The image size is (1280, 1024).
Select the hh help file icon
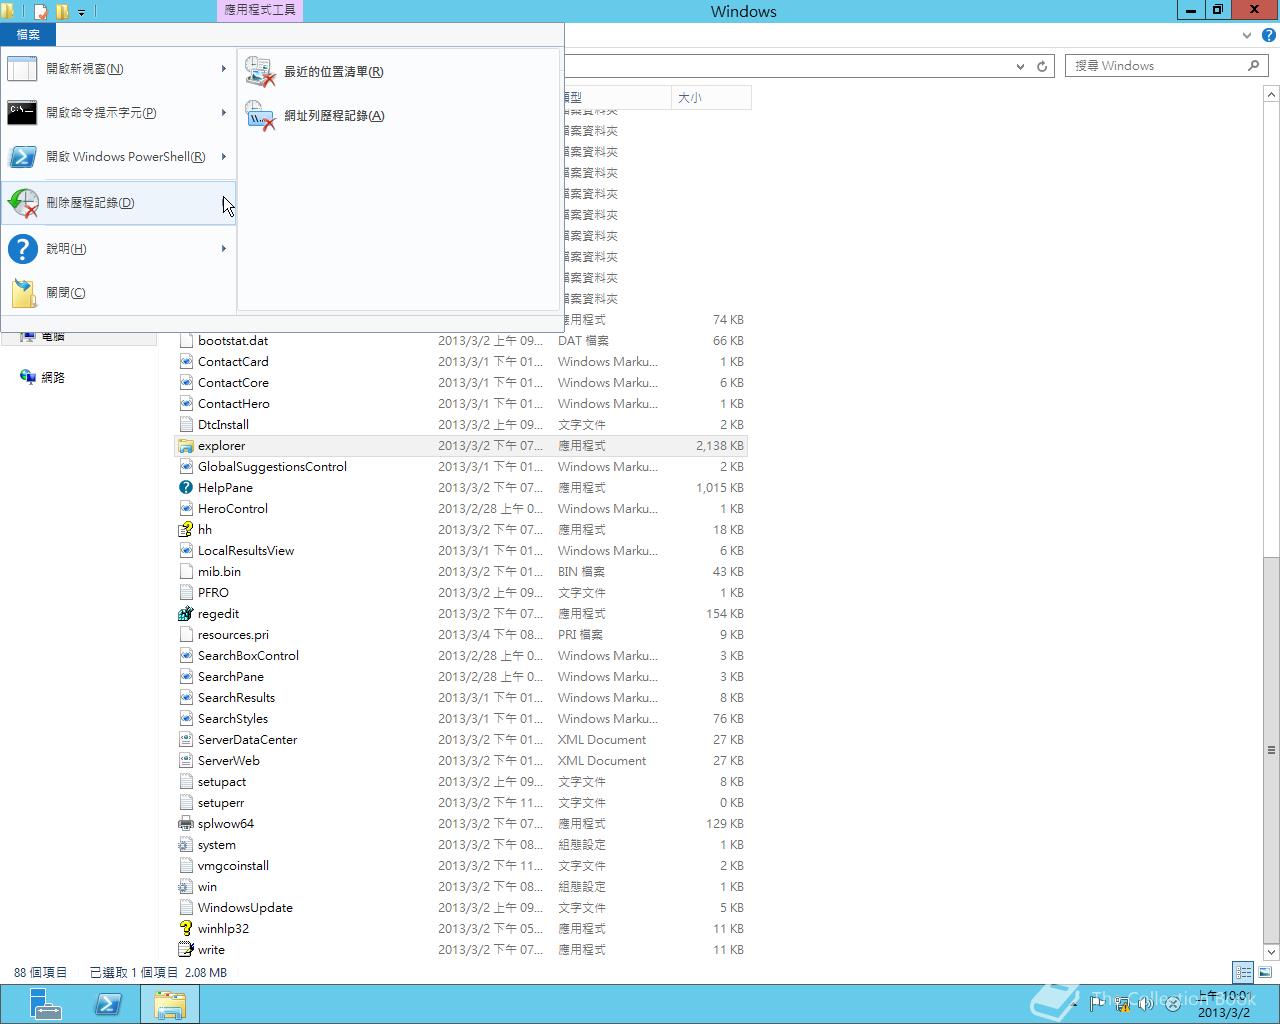coord(185,530)
